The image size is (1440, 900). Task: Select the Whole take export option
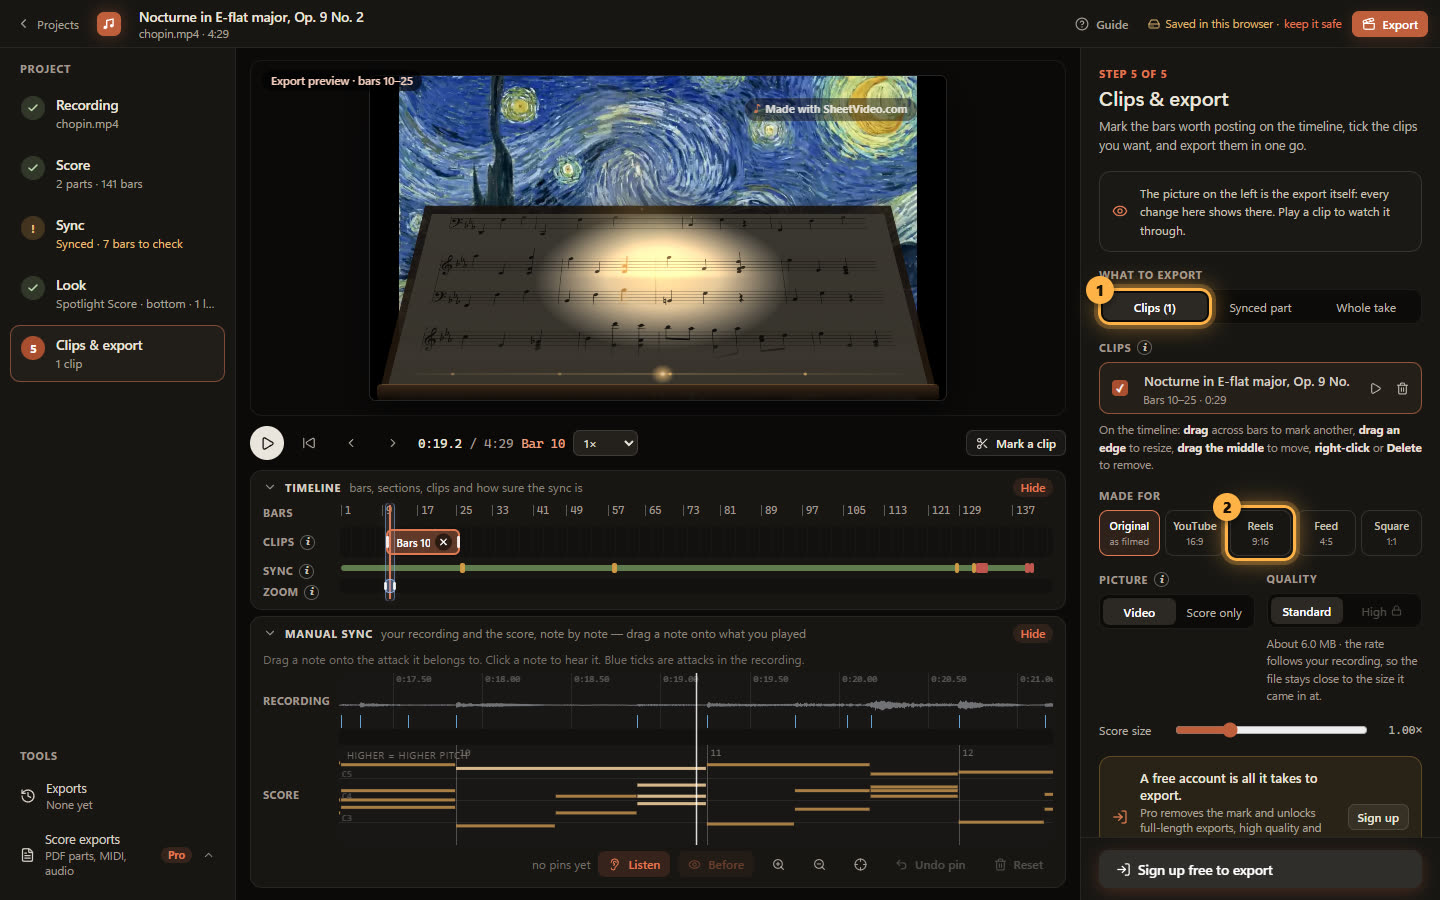pyautogui.click(x=1366, y=308)
